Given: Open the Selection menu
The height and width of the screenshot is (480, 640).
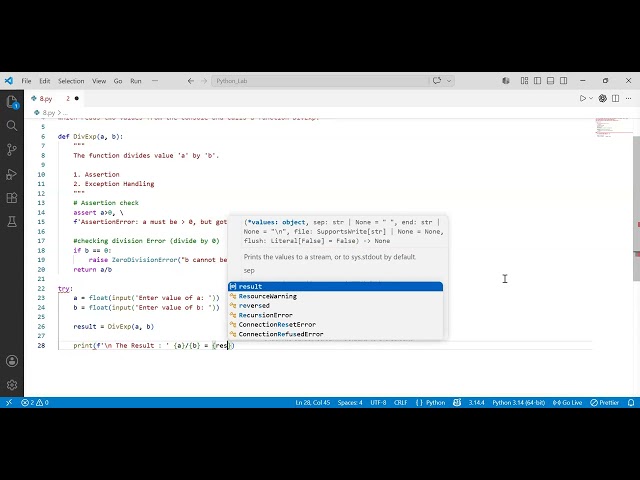Looking at the screenshot, I should [x=71, y=81].
